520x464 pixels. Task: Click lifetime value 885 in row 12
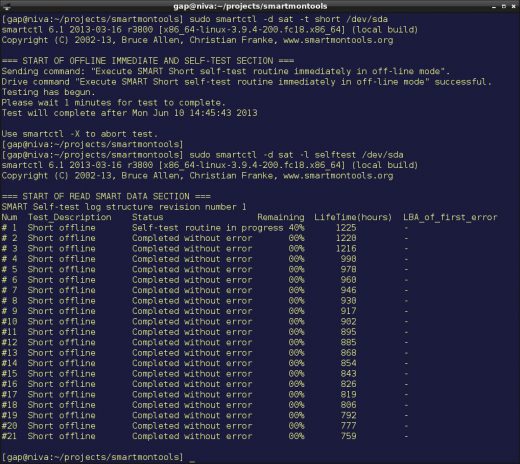348,342
